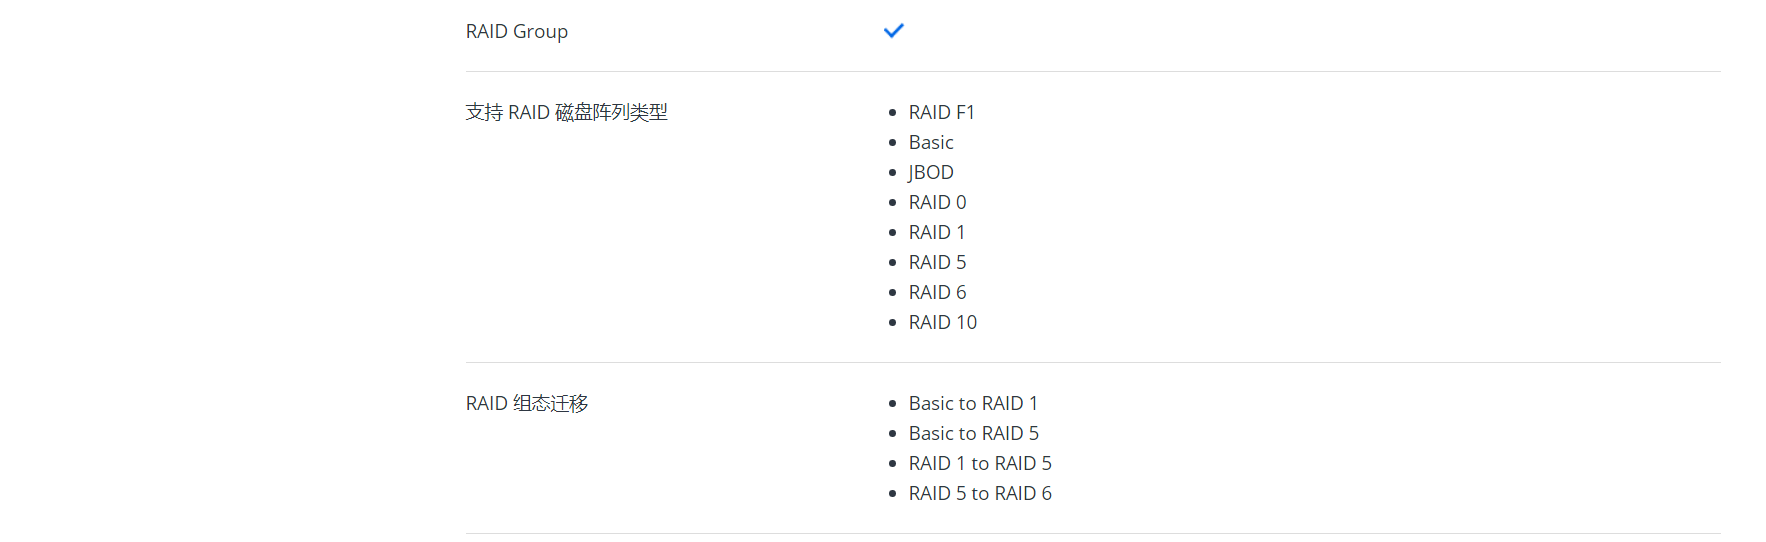
Task: Click the RAID Group row label
Action: [x=516, y=31]
